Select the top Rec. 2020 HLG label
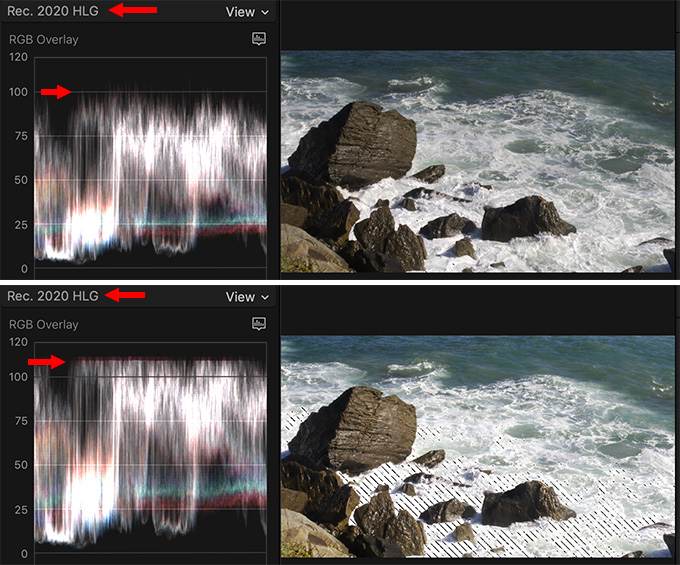 coord(53,11)
